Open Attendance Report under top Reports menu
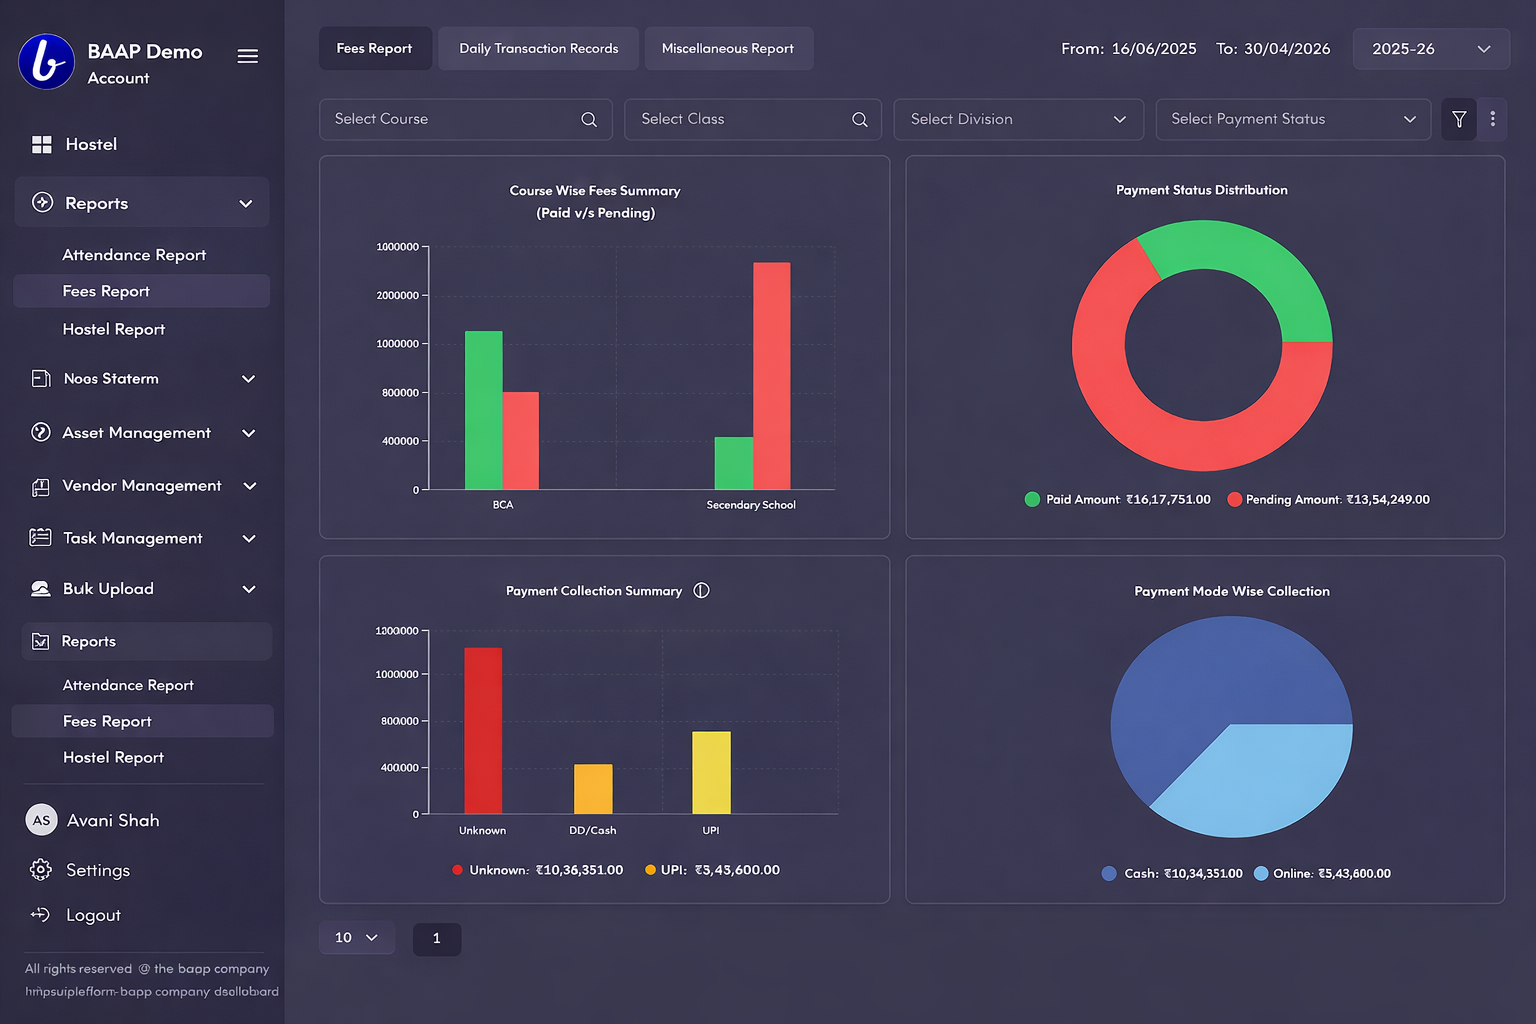 pos(134,255)
